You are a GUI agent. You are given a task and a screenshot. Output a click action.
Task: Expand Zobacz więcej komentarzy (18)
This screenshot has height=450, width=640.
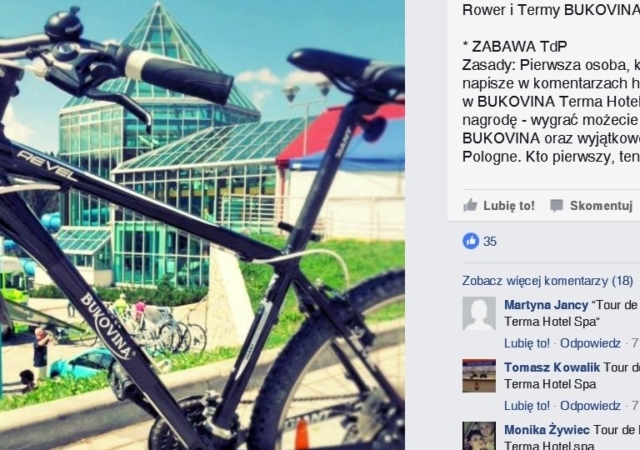547,281
